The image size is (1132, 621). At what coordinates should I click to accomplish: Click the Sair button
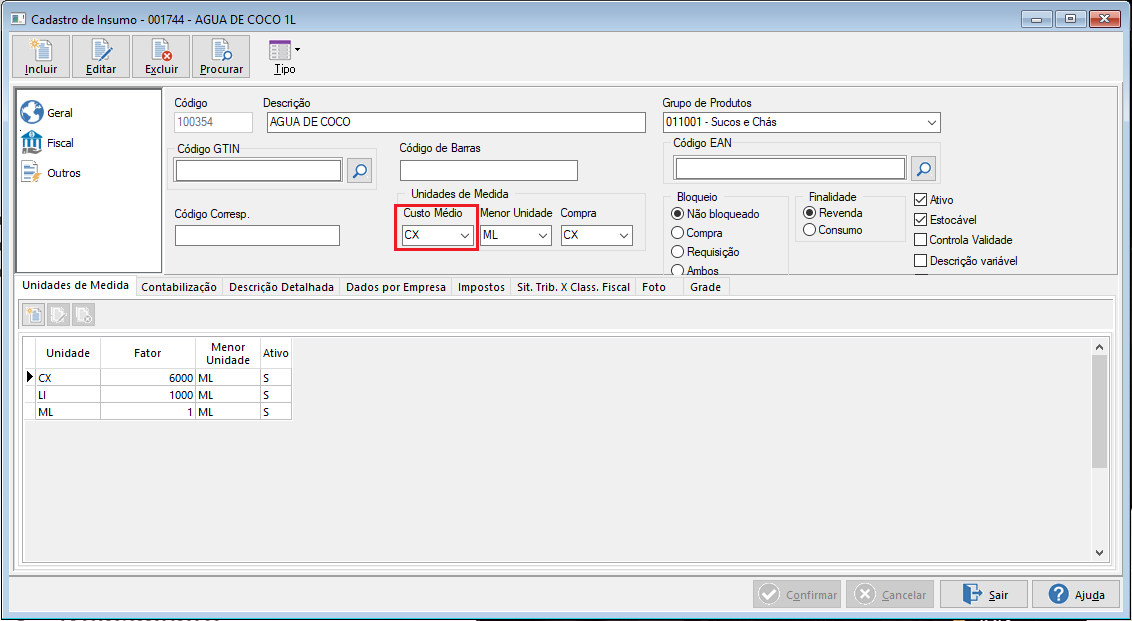(983, 595)
